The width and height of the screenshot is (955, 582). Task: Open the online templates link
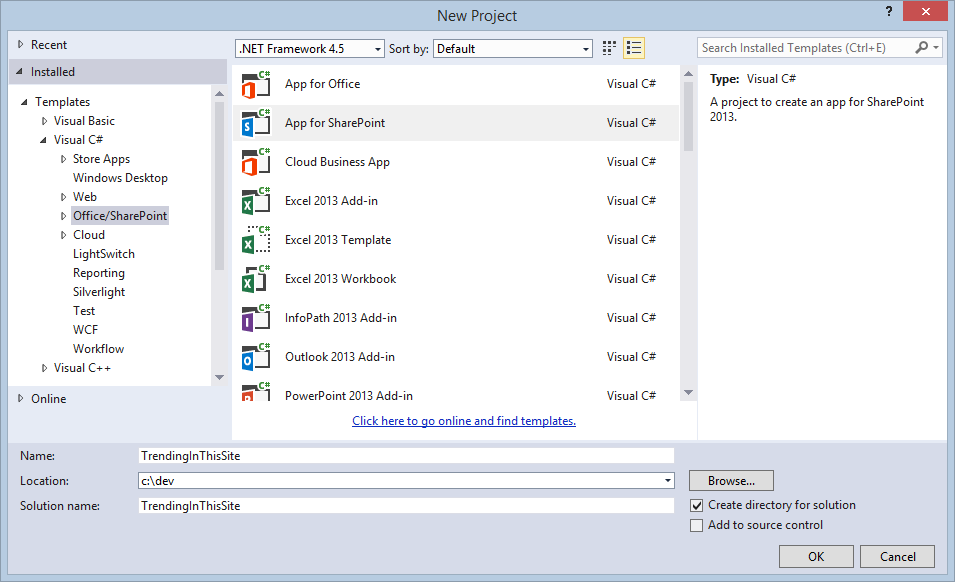463,421
